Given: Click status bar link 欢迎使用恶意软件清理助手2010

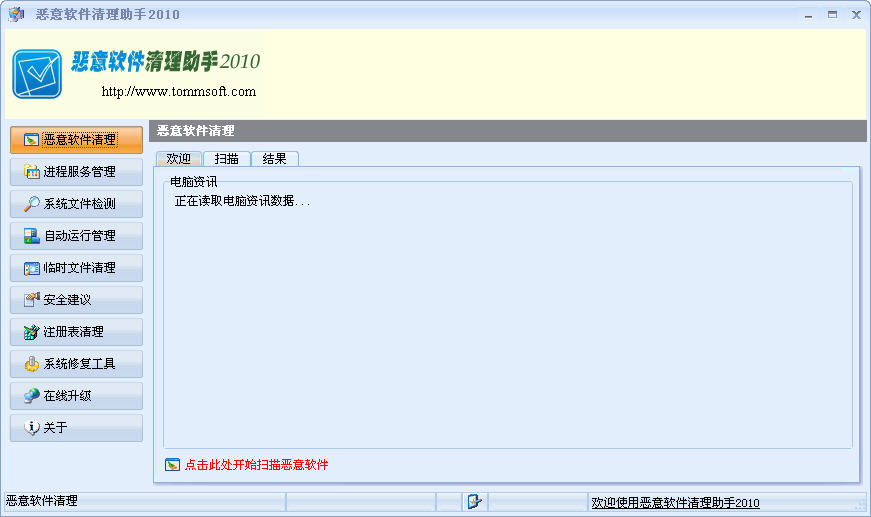Looking at the screenshot, I should 675,503.
